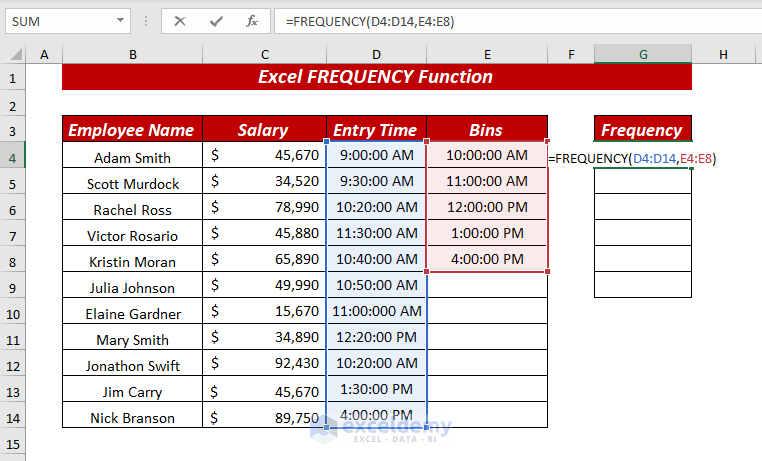Select the Mary Smith cell
Image resolution: width=762 pixels, height=461 pixels.
(x=132, y=338)
